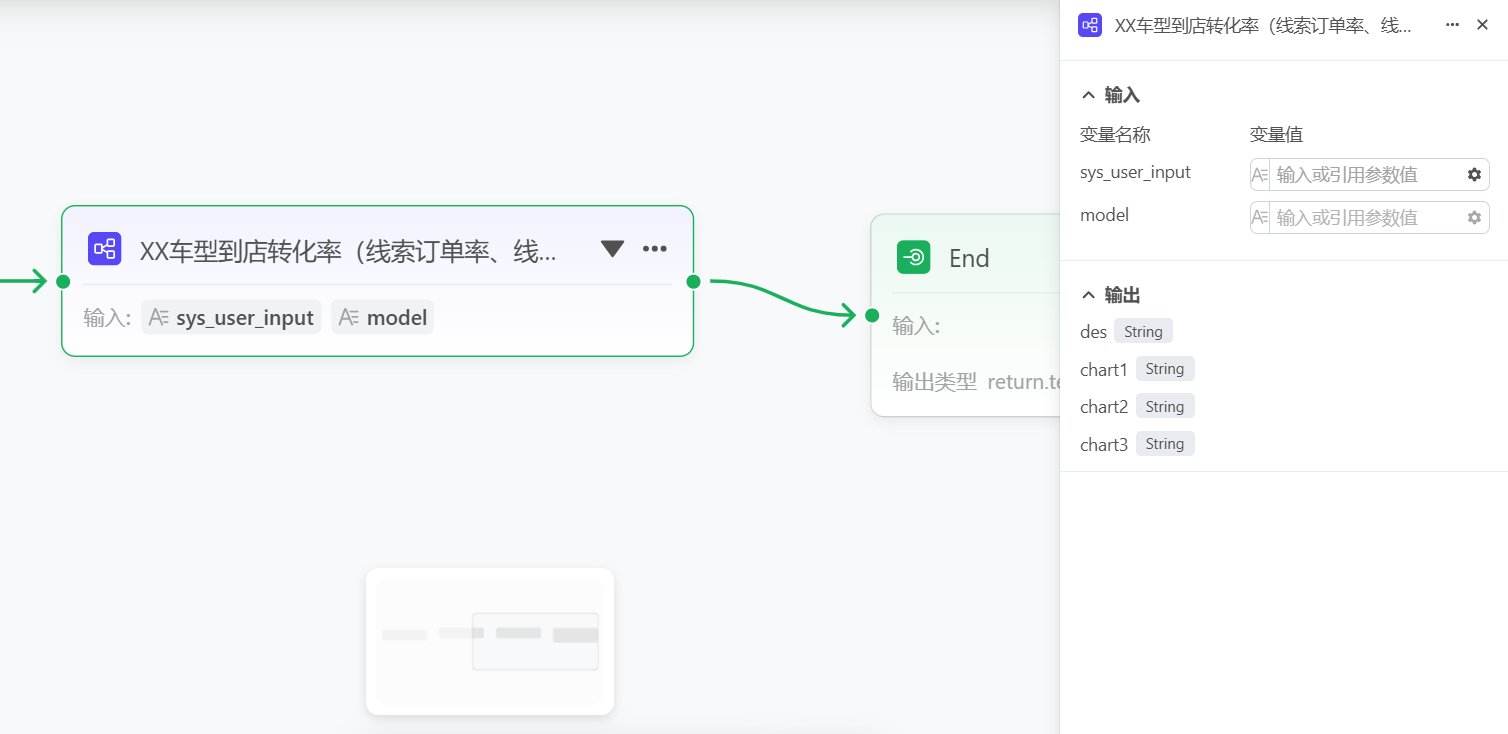Click the purple workflow icon in panel header

pos(1089,26)
